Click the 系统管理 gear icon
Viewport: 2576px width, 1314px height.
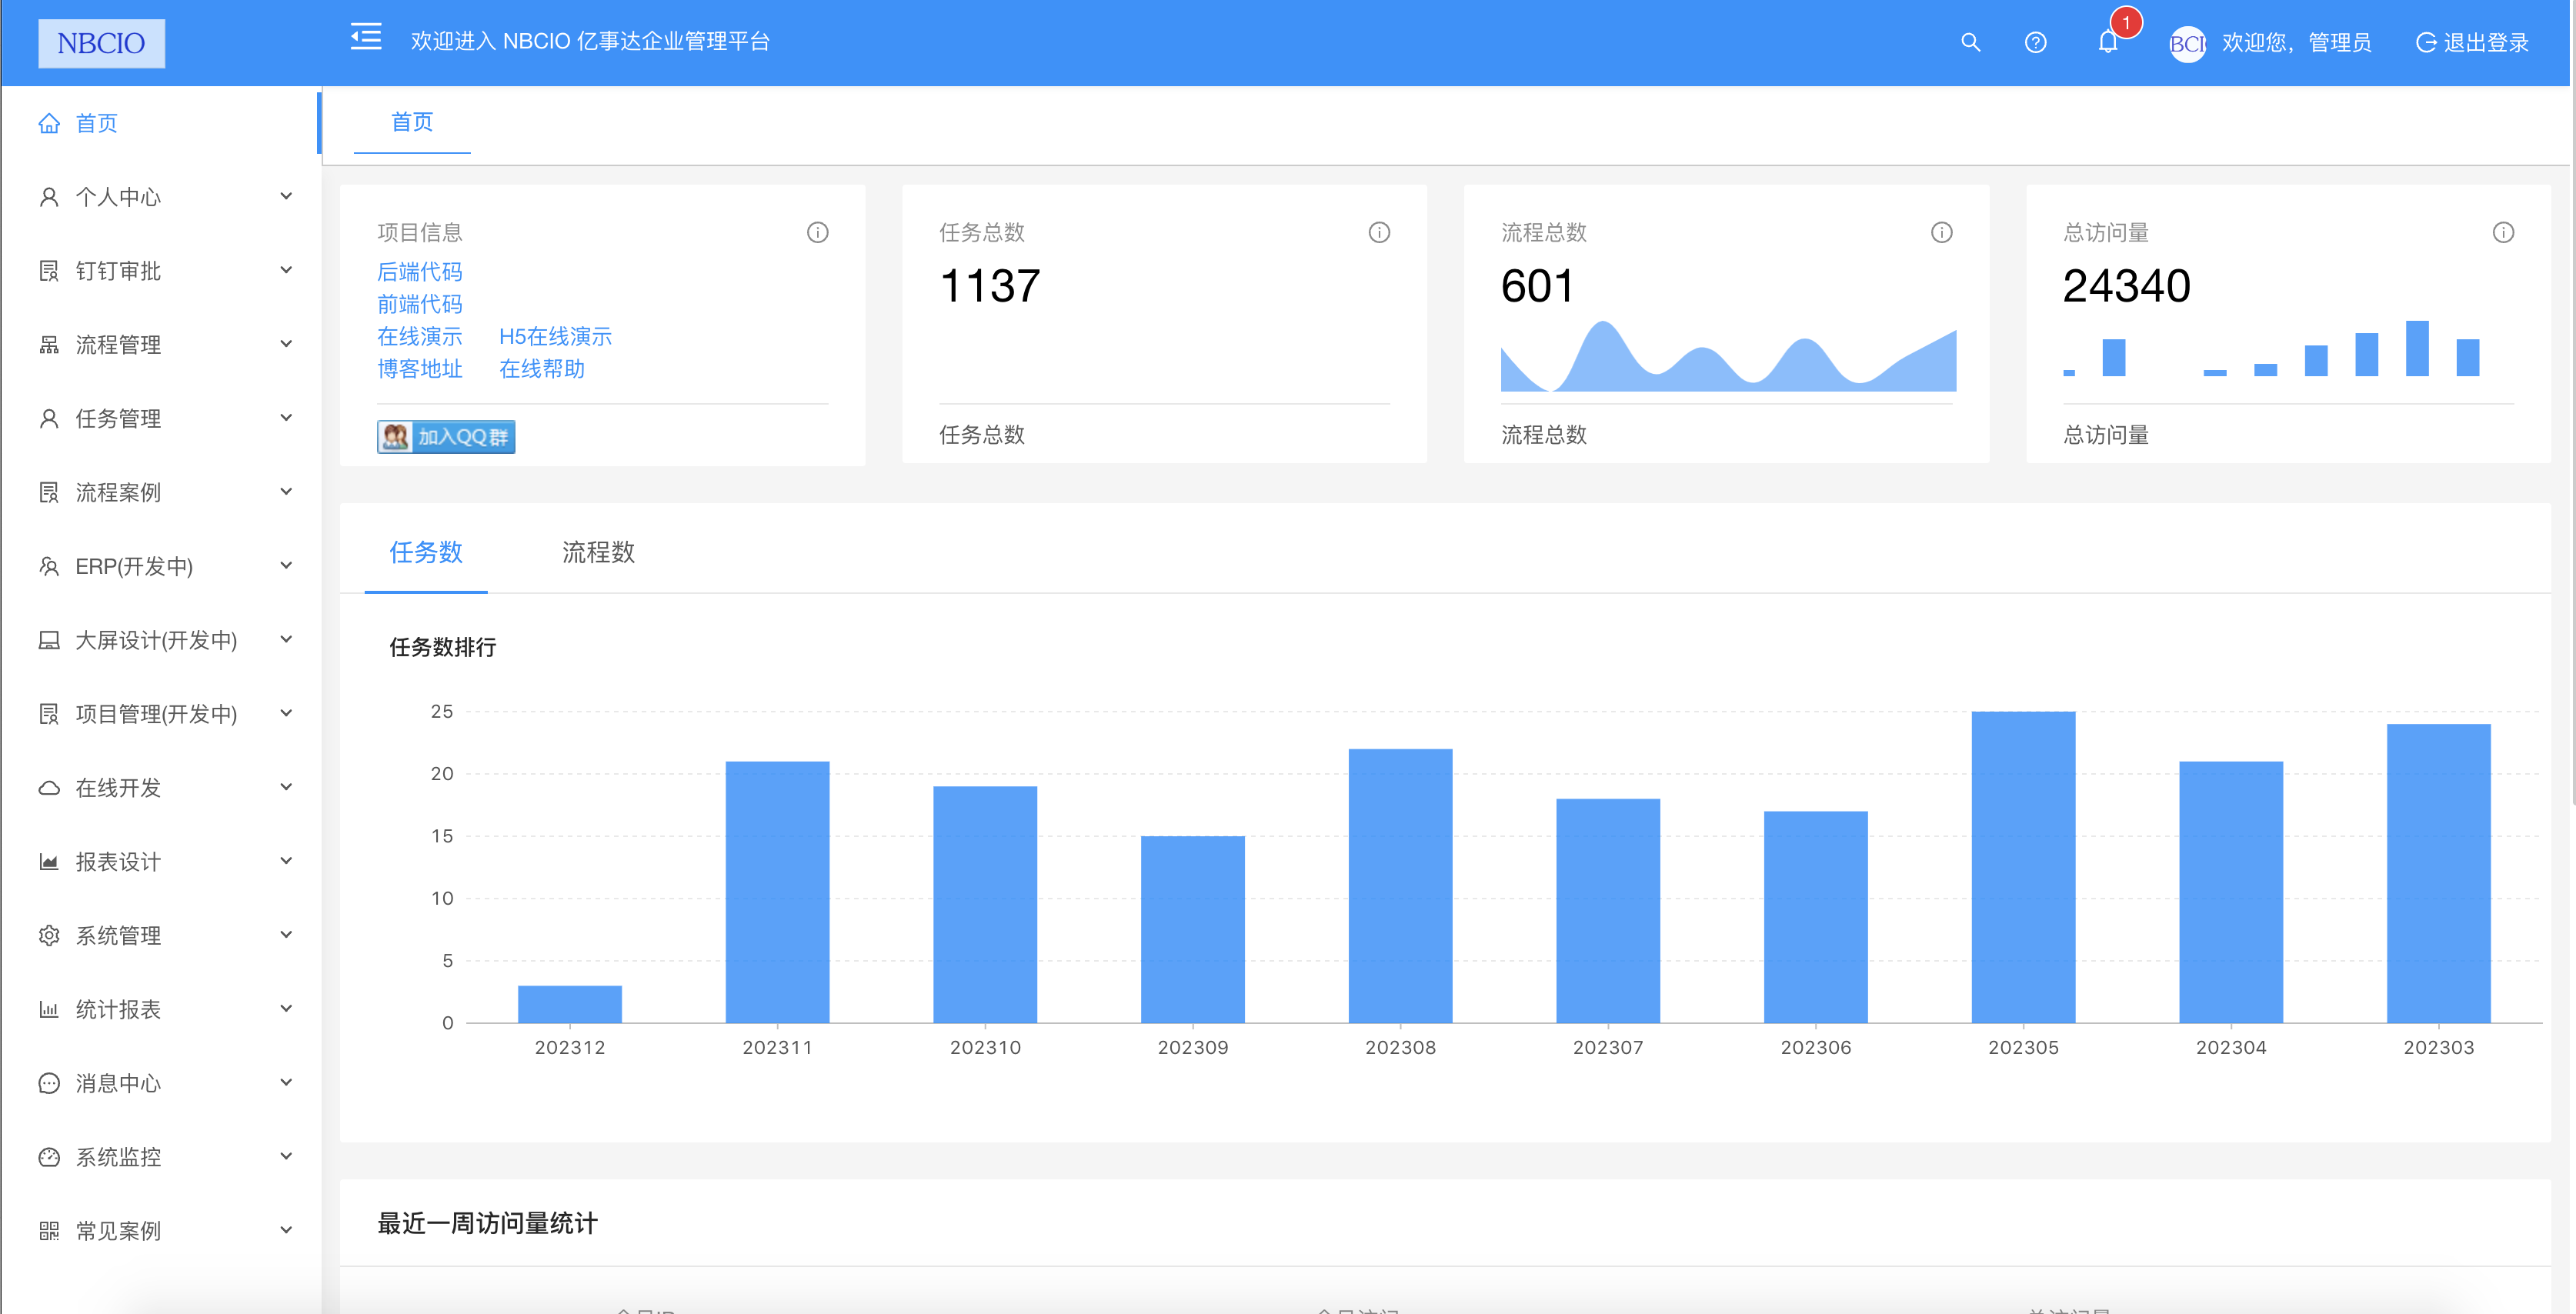49,935
